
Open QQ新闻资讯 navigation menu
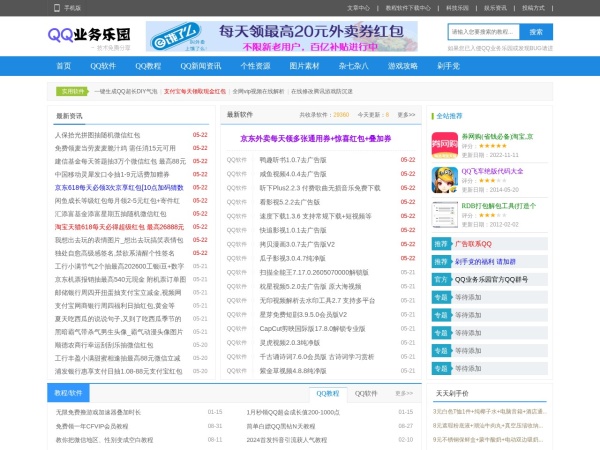click(x=201, y=66)
